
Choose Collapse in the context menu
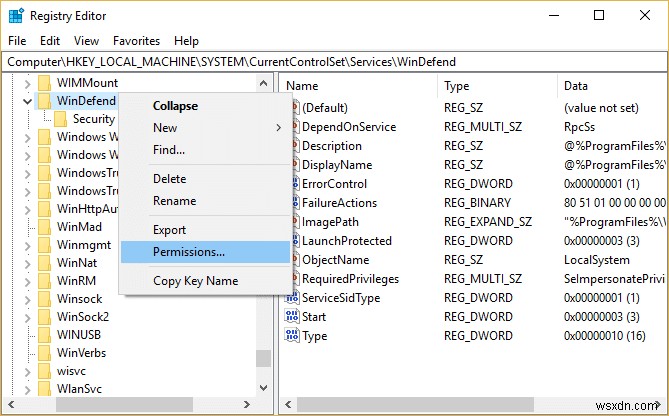tap(205, 106)
